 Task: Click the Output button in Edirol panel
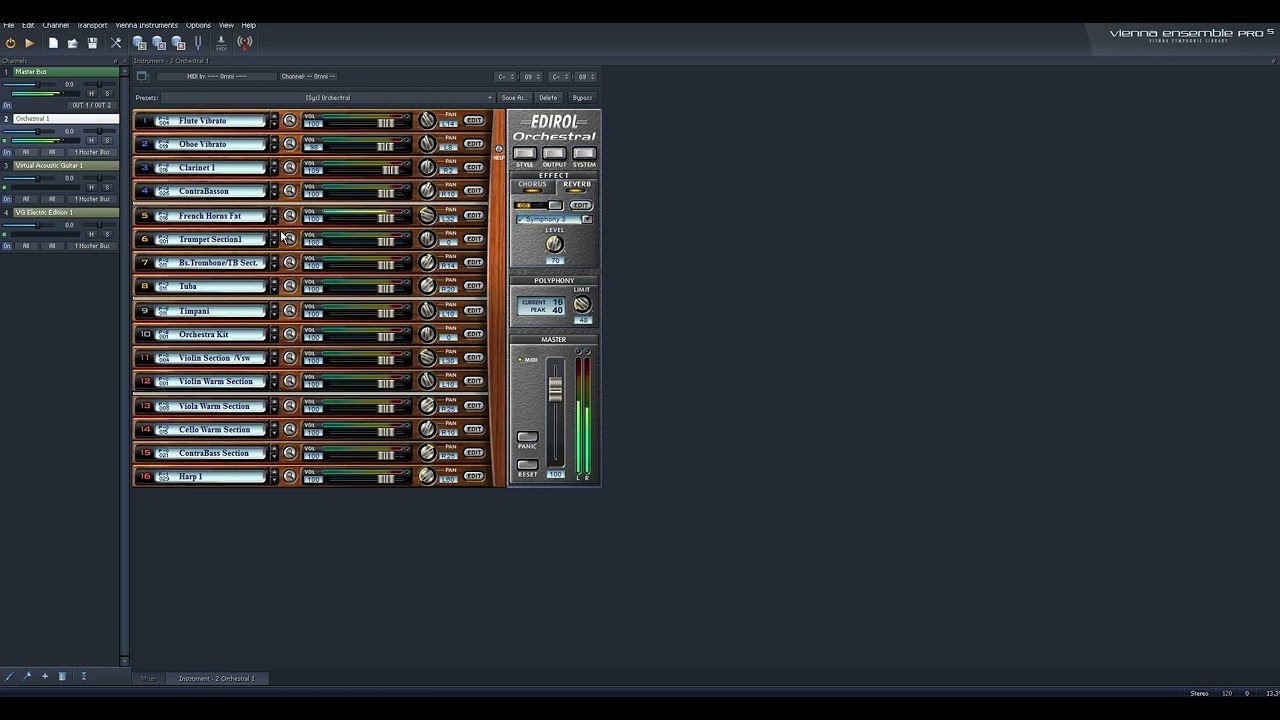pos(554,154)
